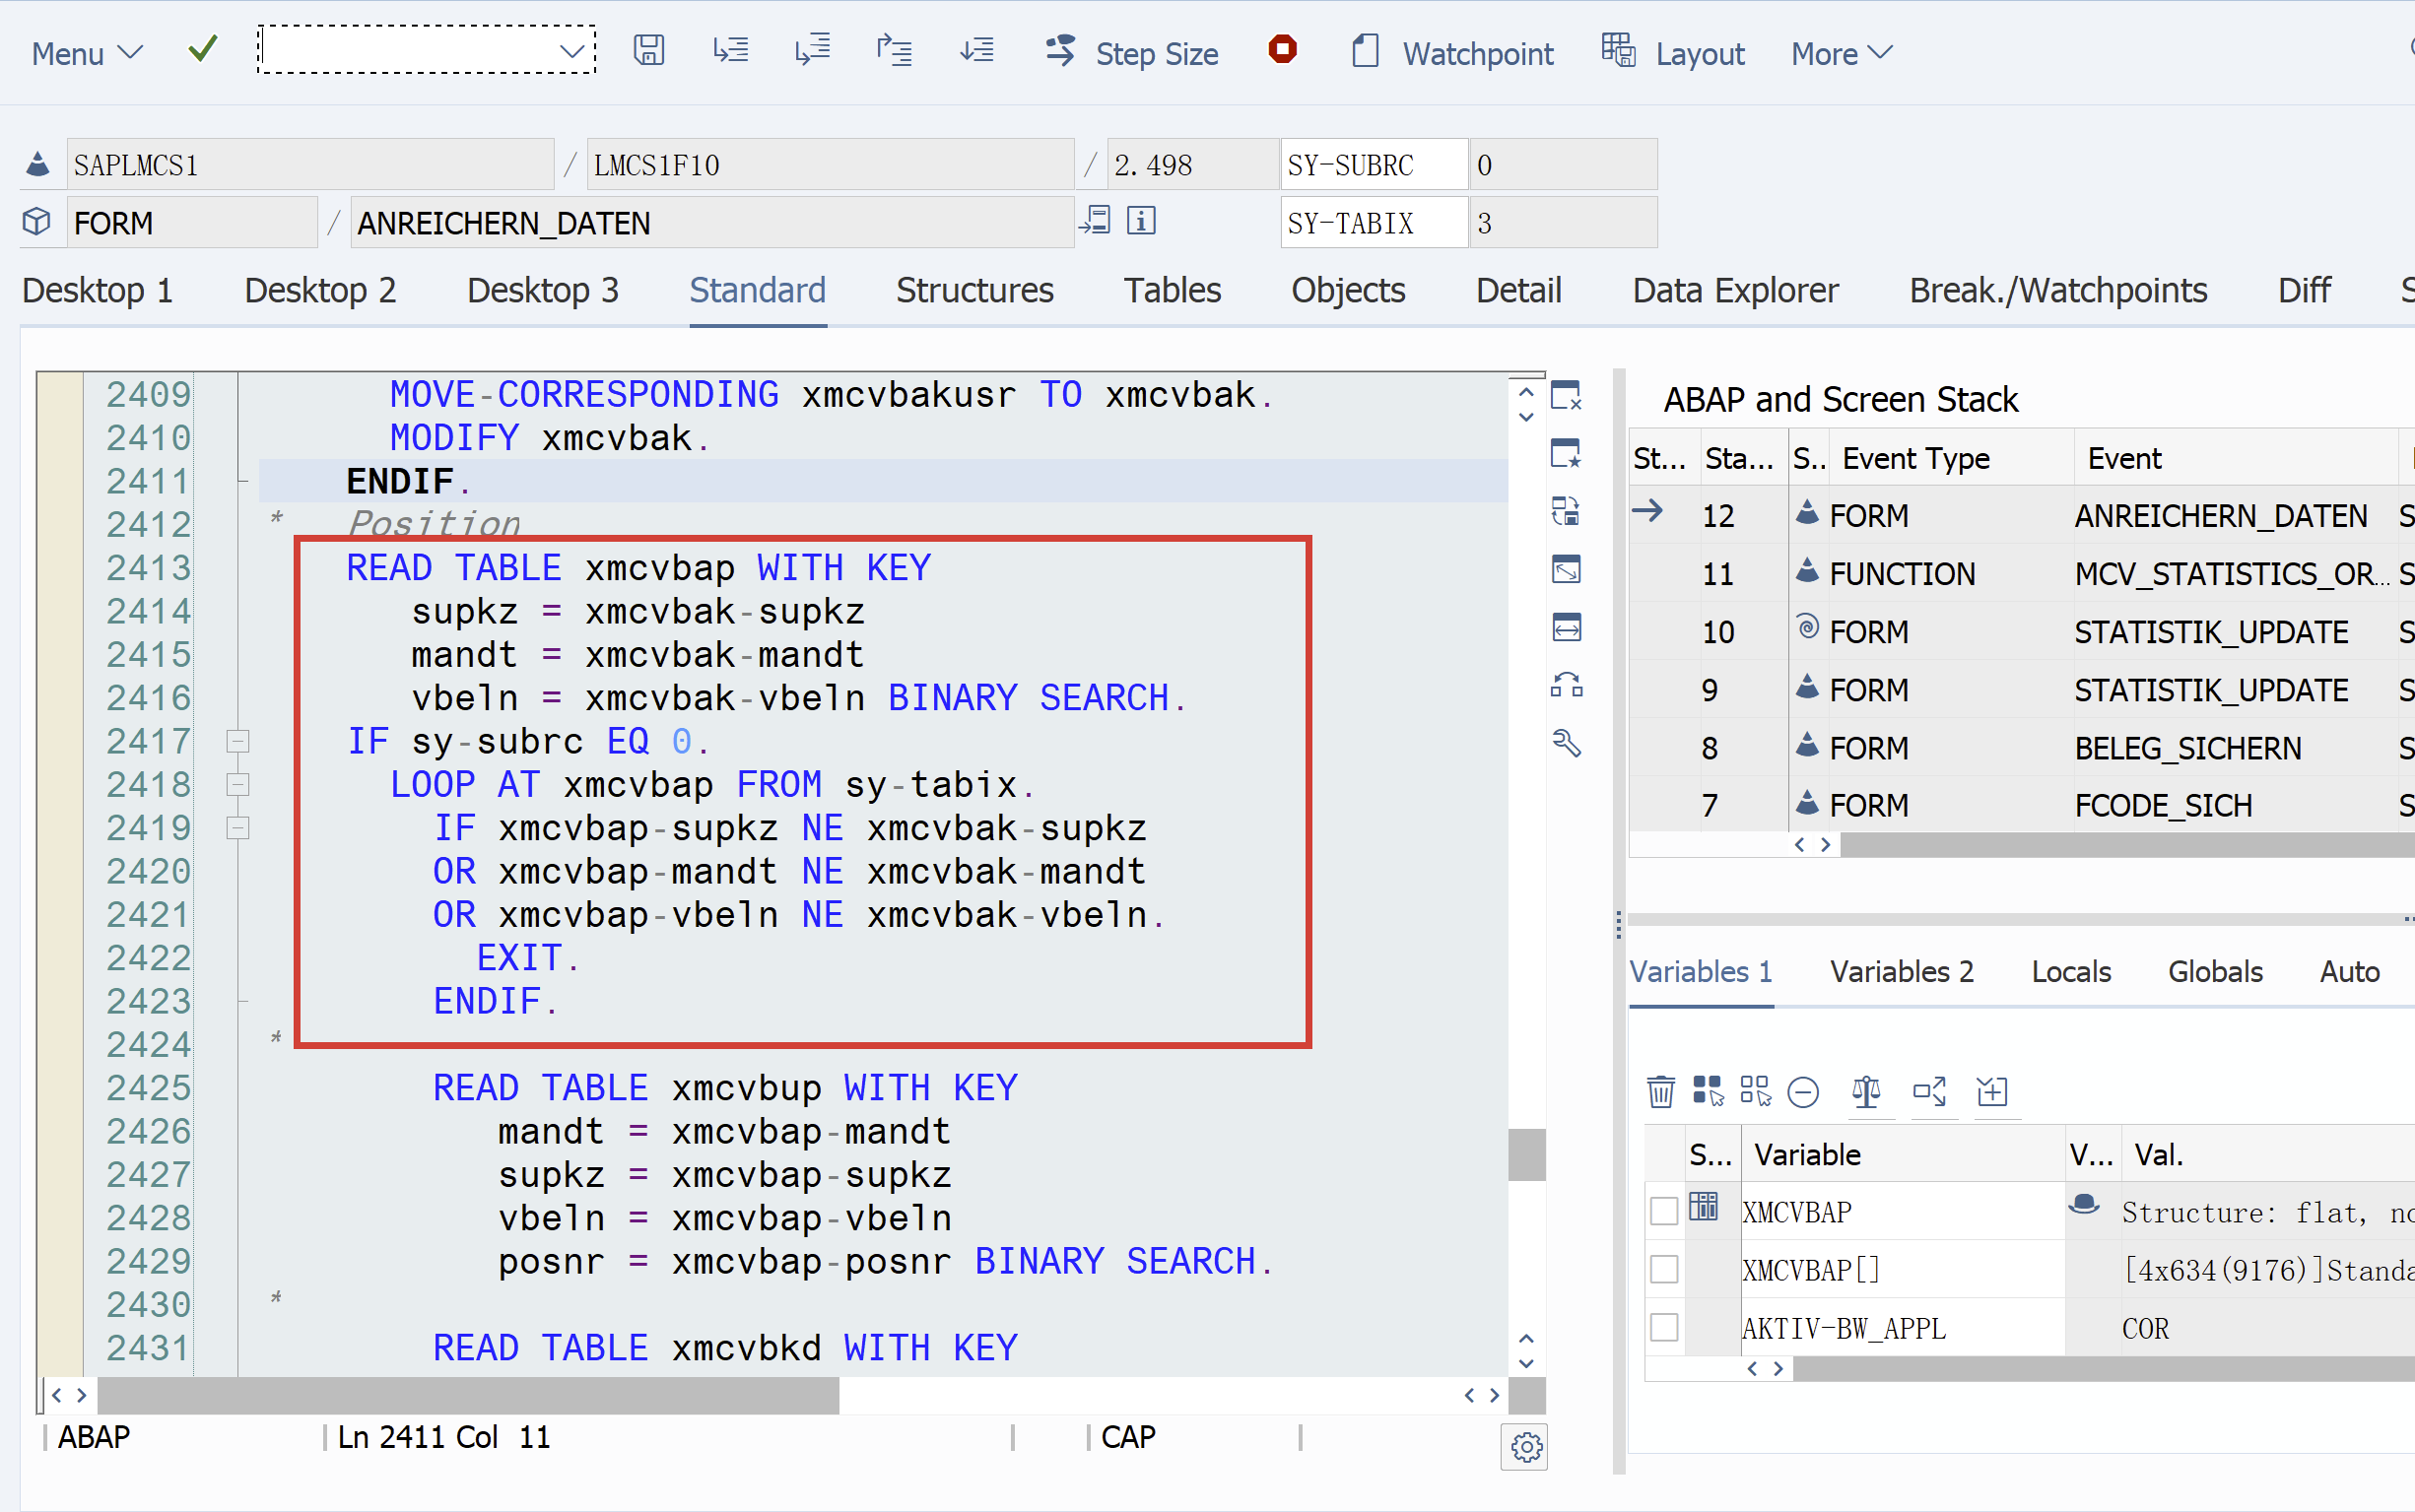This screenshot has height=1512, width=2415.
Task: Click the Step Size icon
Action: tap(1061, 50)
